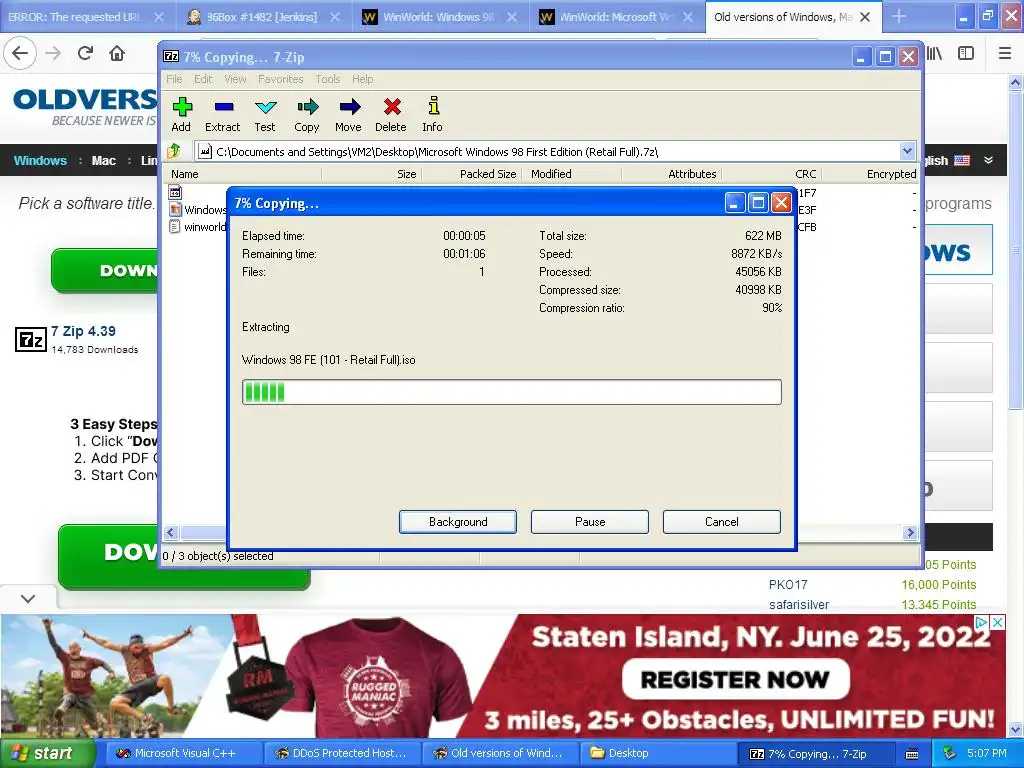Screen dimensions: 1024x768
Task: Click the Mac link in site navigation
Action: click(103, 160)
